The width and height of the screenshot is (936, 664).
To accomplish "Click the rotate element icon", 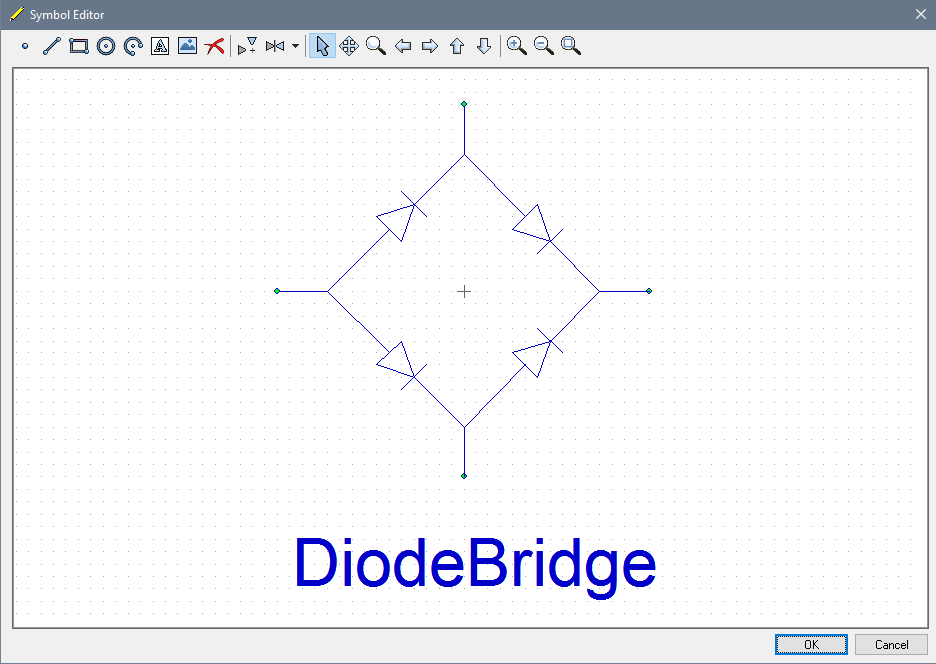I will point(247,46).
